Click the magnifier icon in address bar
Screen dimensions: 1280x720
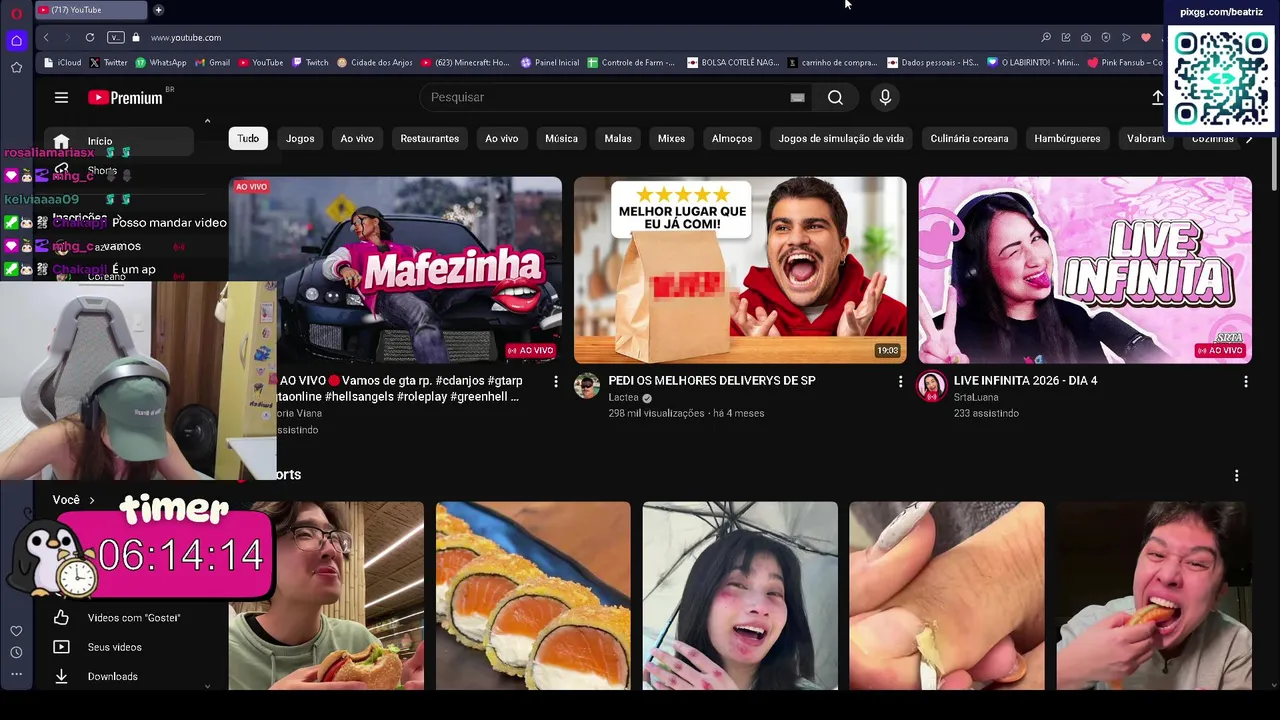coord(1046,37)
